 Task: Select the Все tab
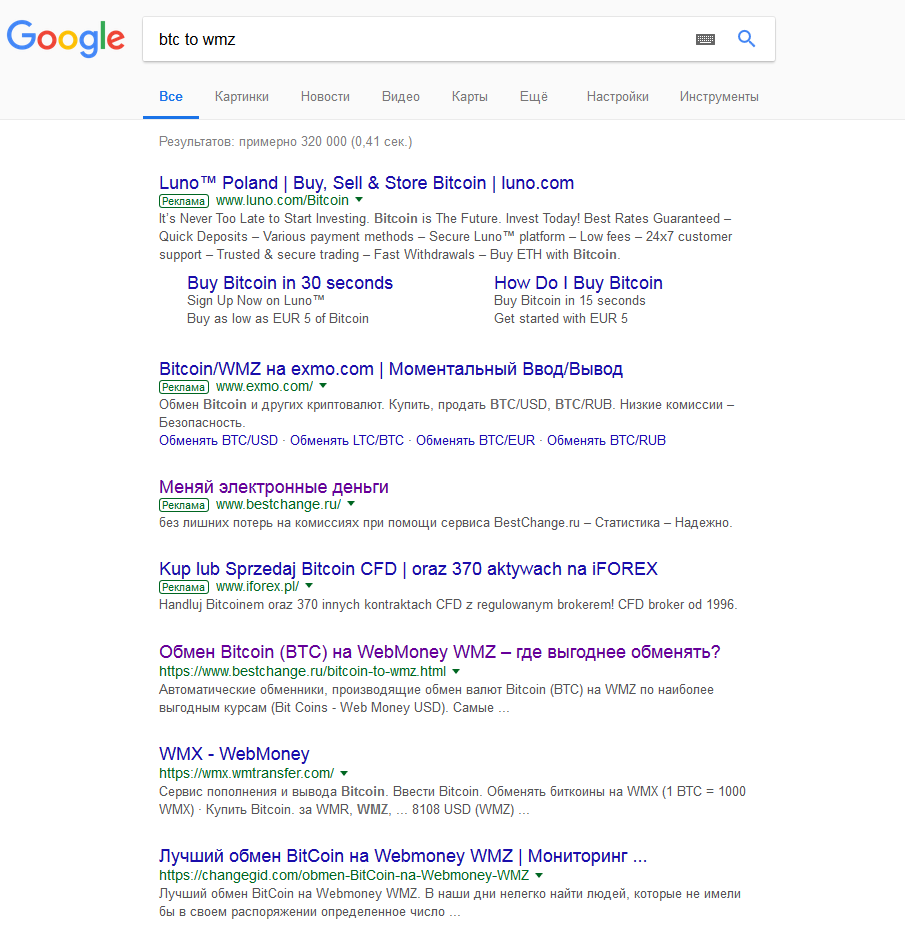coord(171,96)
